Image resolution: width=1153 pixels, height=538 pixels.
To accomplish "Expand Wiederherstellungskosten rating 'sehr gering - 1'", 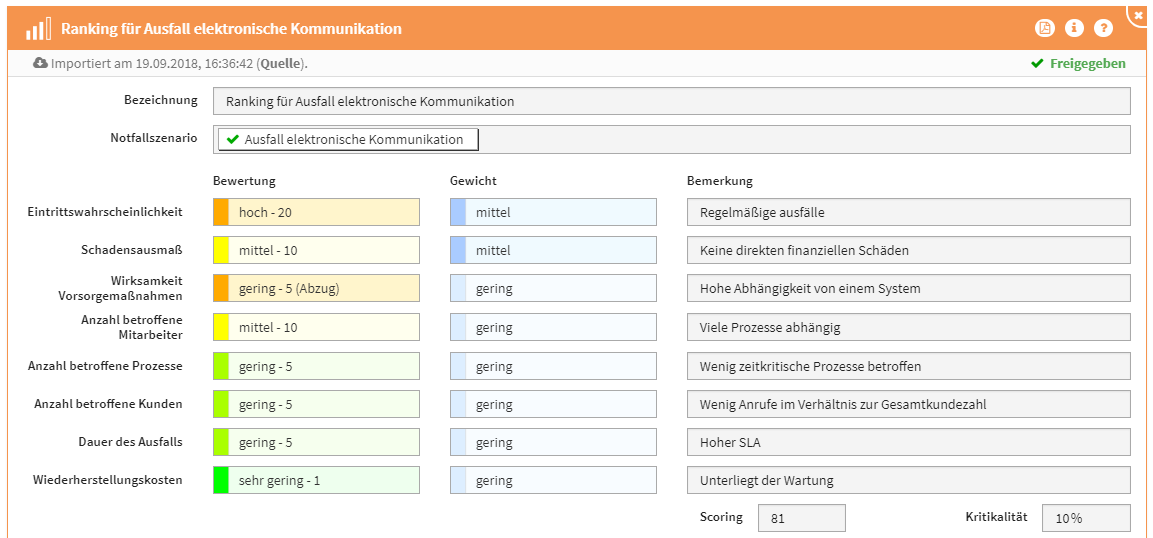I will click(x=316, y=480).
